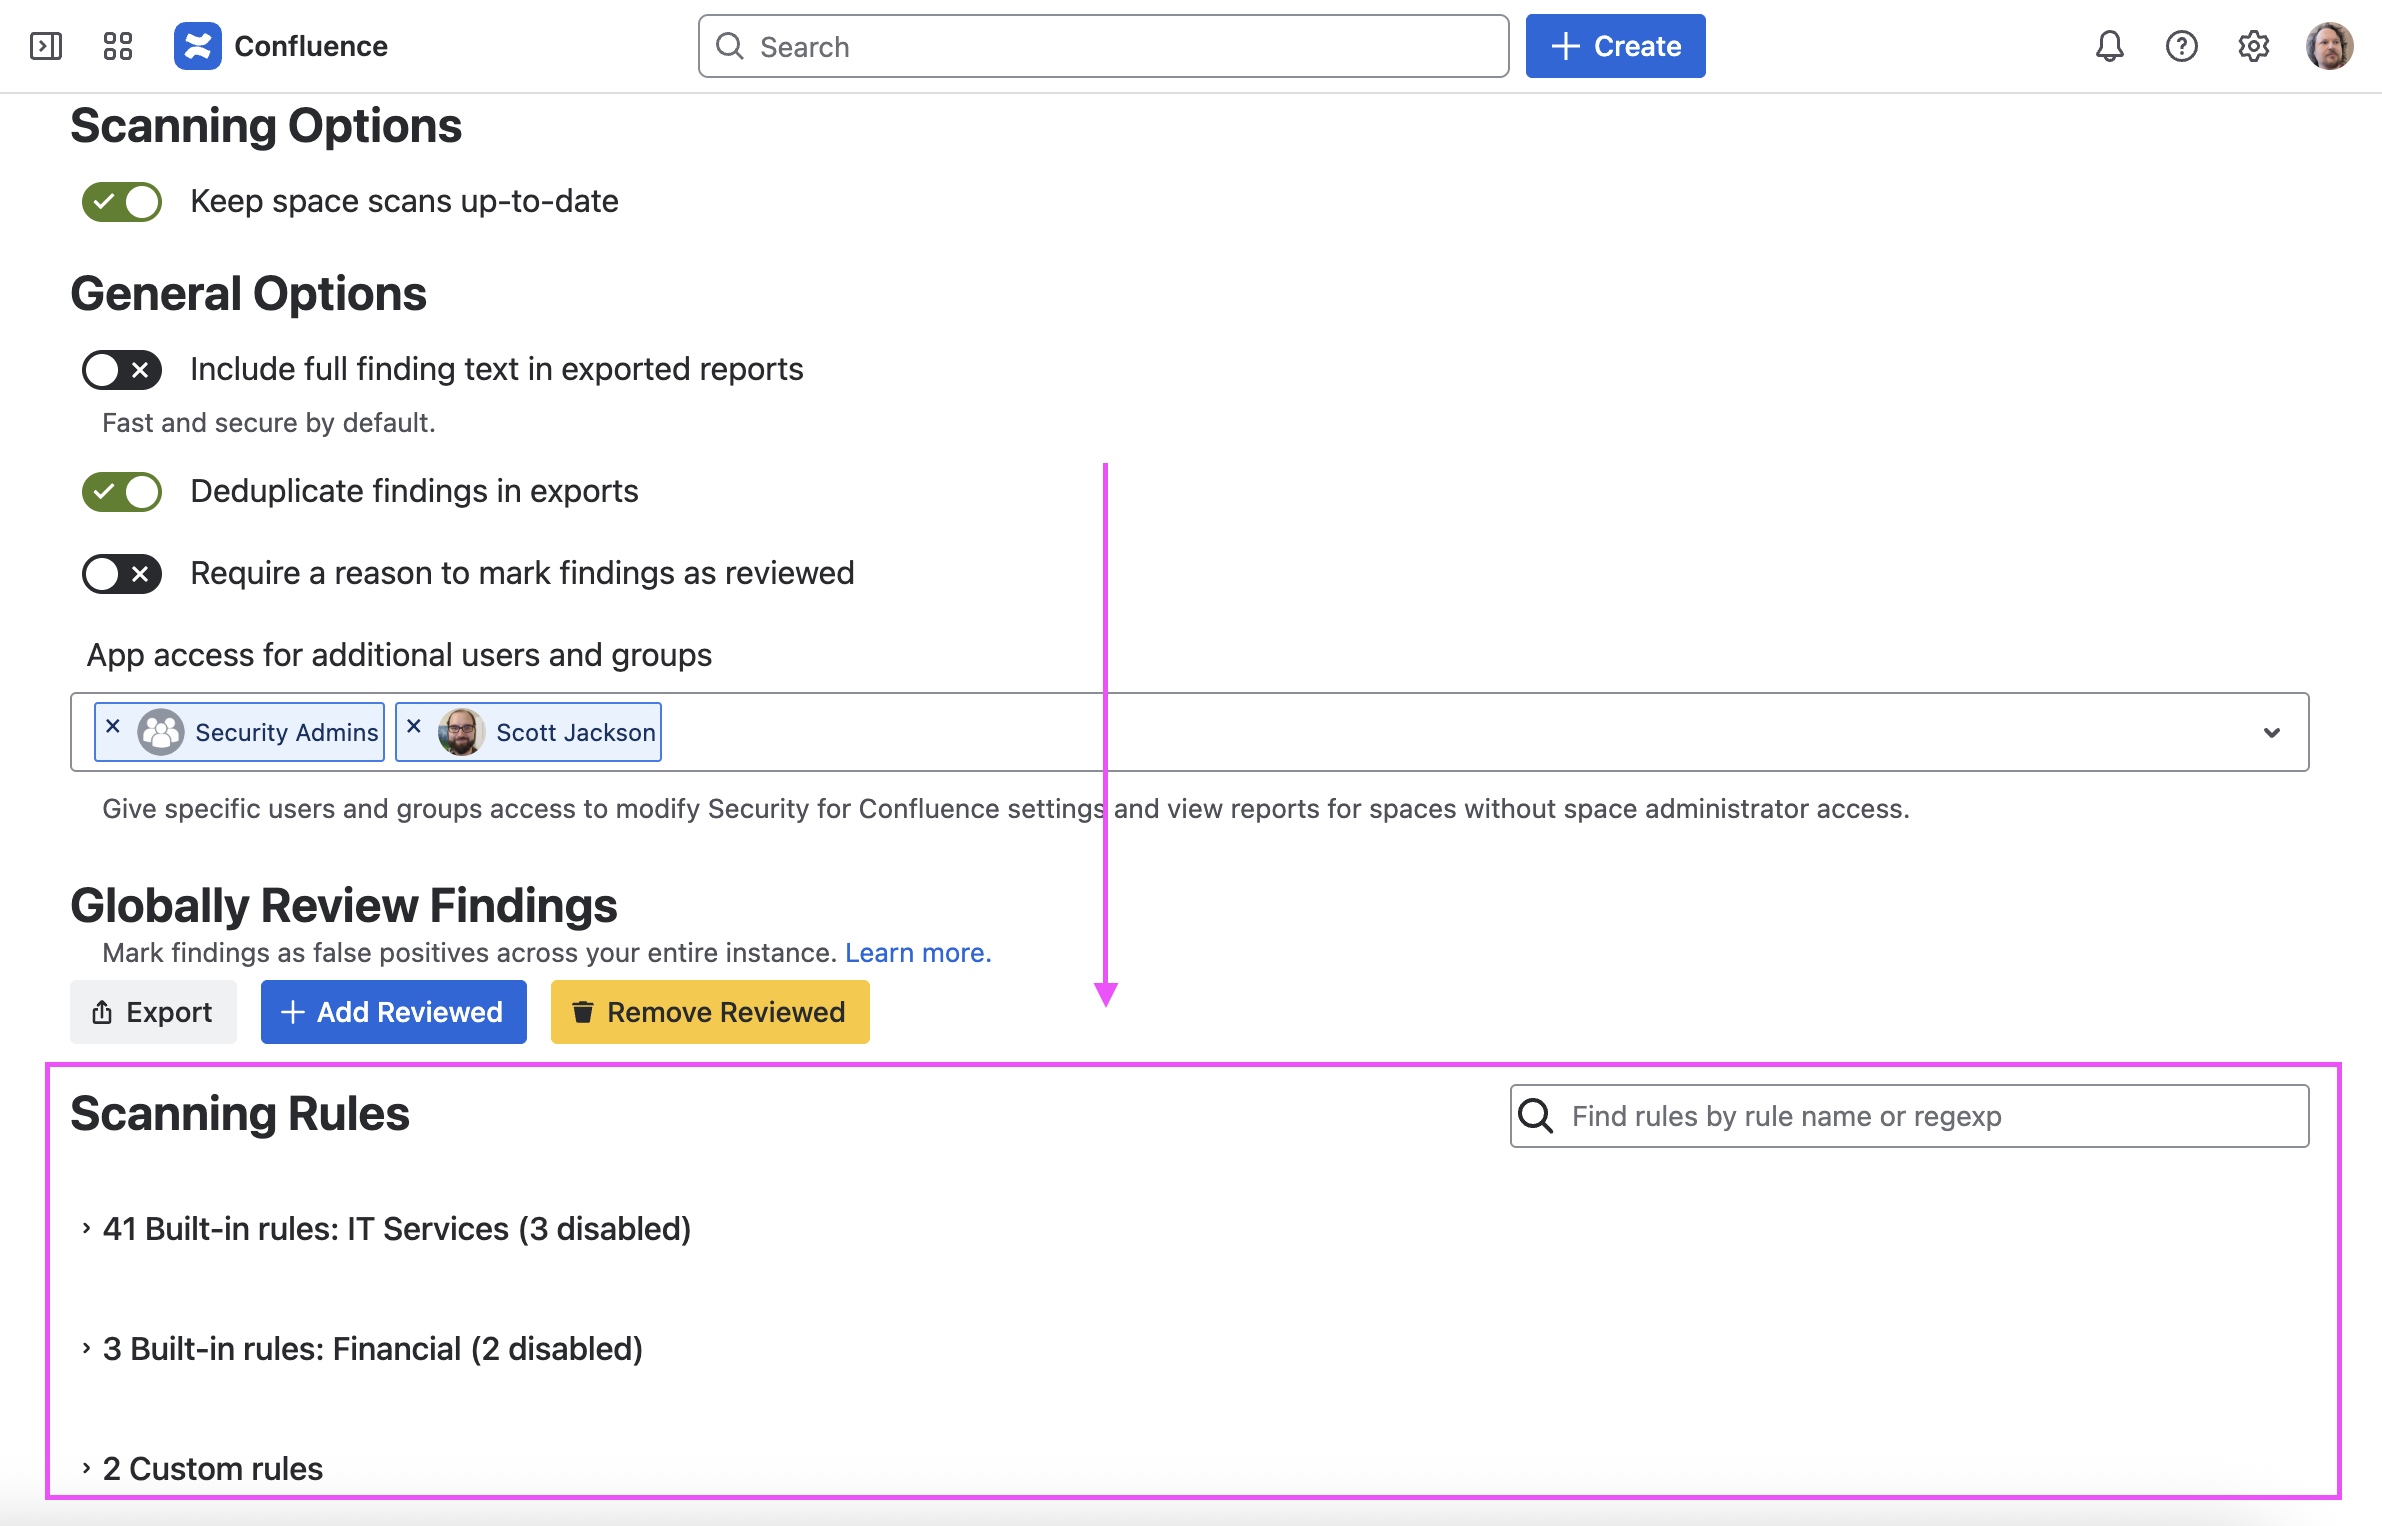2382x1526 pixels.
Task: Open the user profile avatar
Action: tap(2329, 46)
